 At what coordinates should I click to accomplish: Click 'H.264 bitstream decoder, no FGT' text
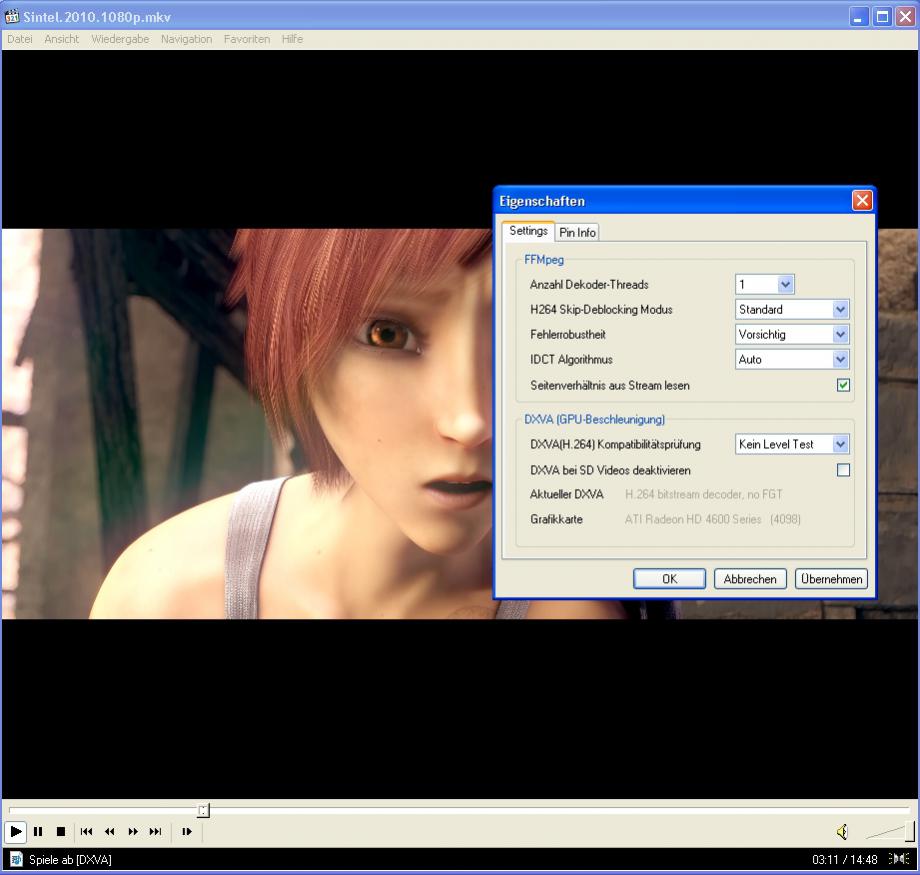(703, 494)
